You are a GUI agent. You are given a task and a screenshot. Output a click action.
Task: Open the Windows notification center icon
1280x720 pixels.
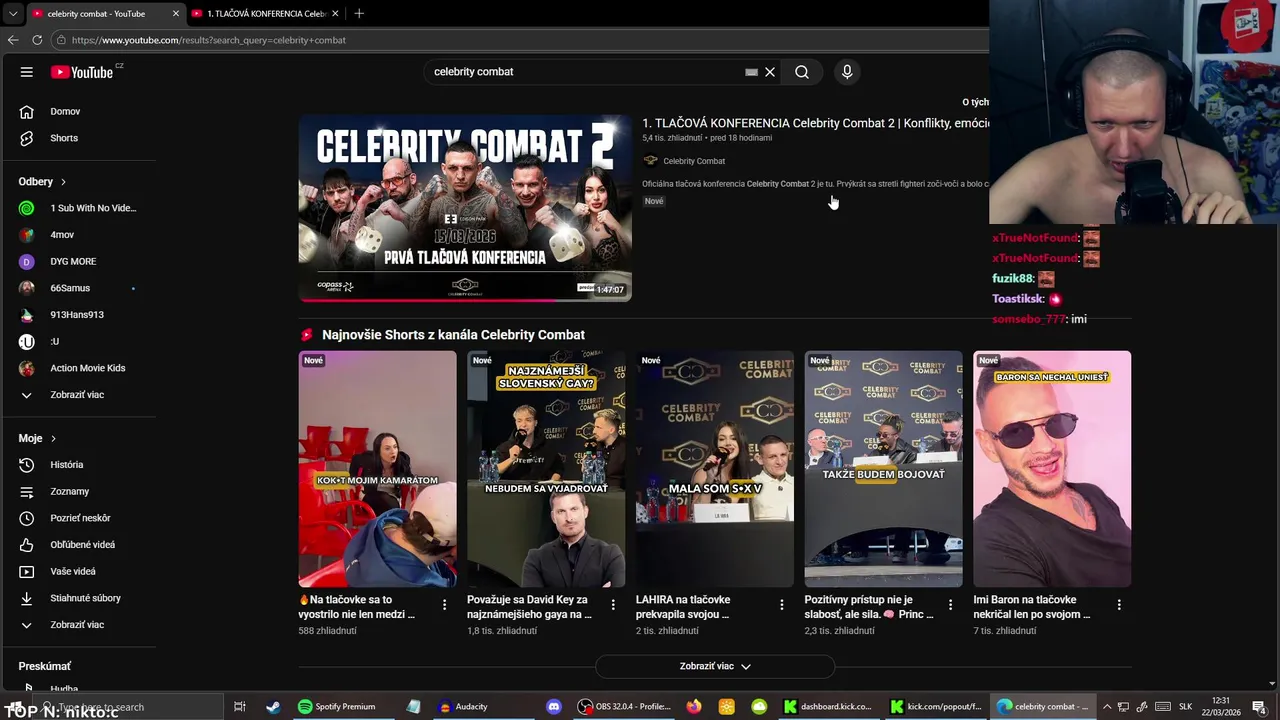click(1260, 707)
